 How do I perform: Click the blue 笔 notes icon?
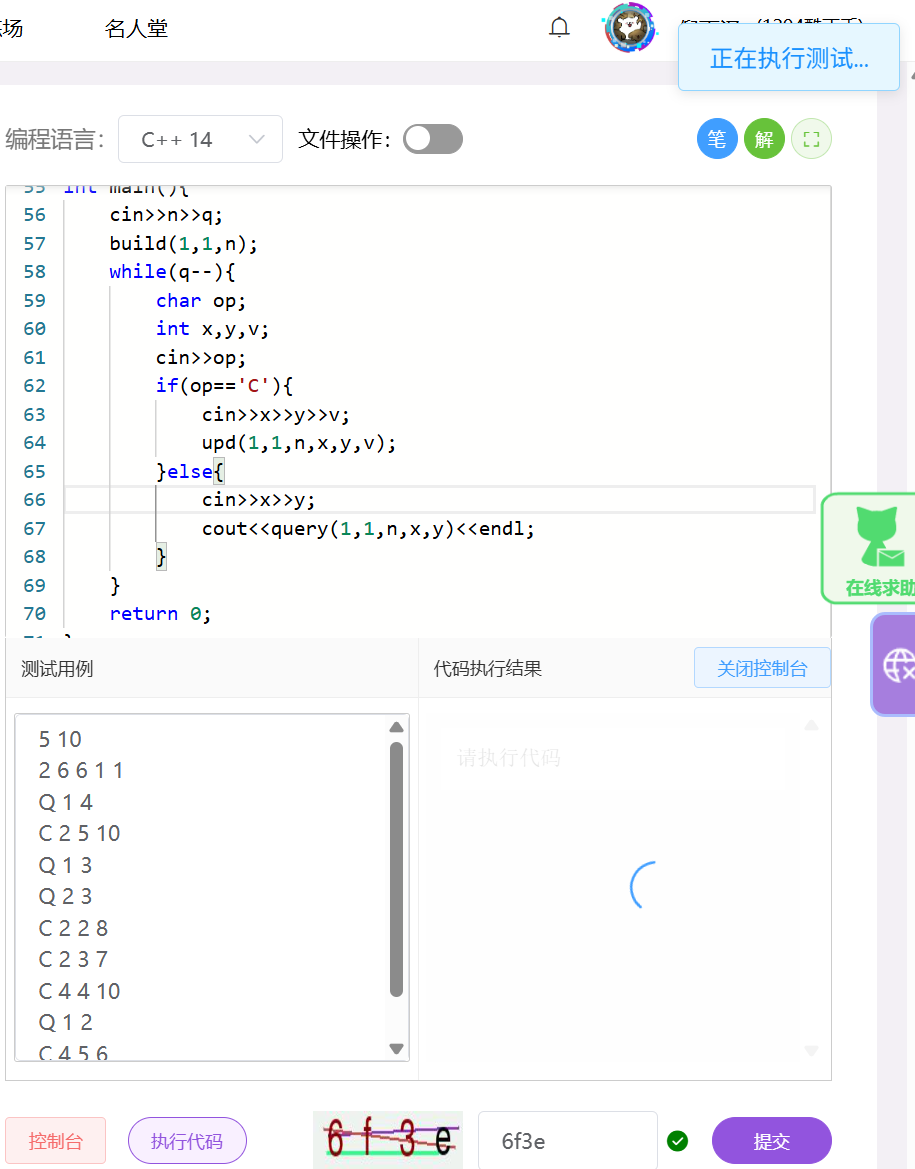[x=717, y=139]
